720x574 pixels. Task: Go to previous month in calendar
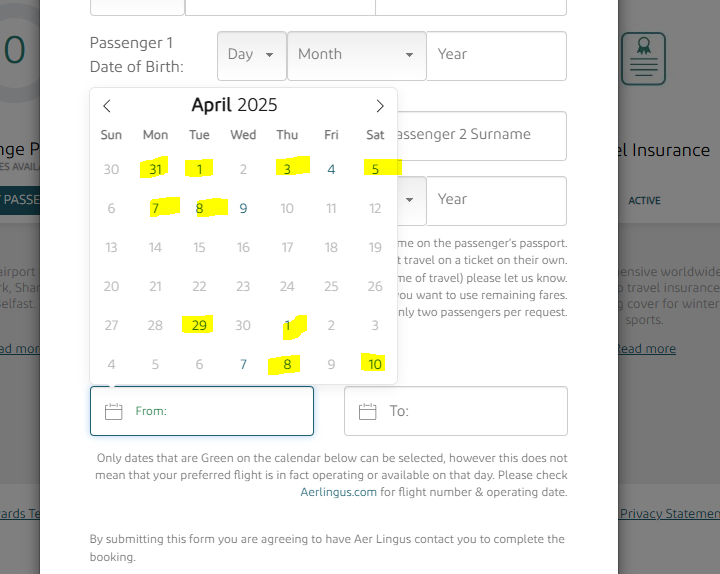click(107, 106)
